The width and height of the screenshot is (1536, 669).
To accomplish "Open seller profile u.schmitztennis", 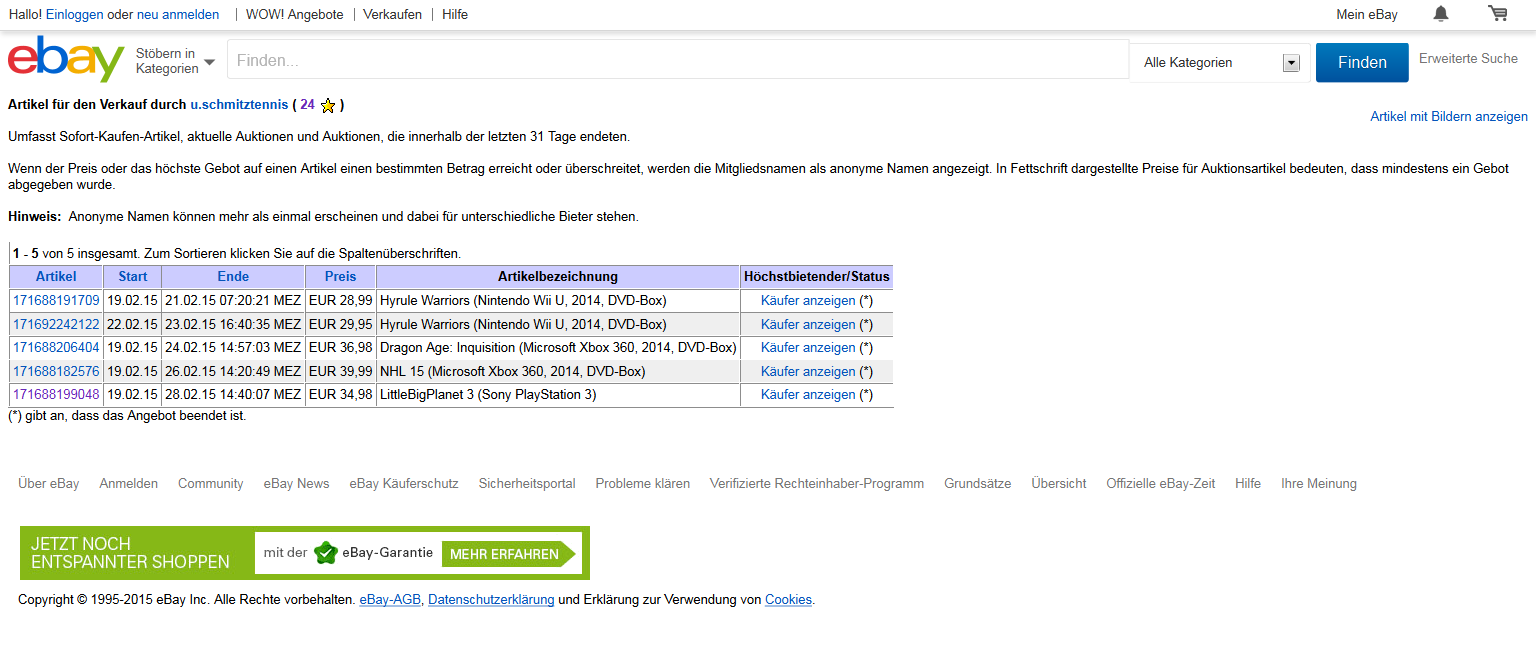I will pos(239,105).
